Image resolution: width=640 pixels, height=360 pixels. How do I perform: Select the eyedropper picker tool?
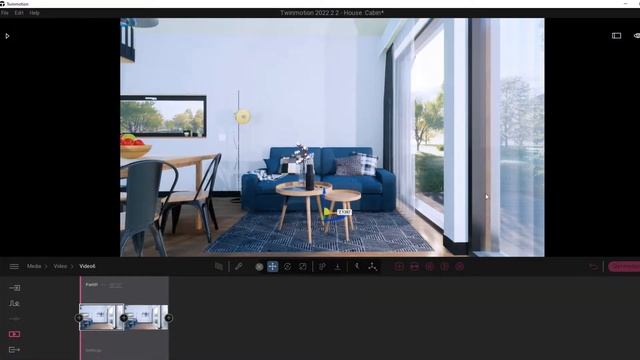pos(238,267)
